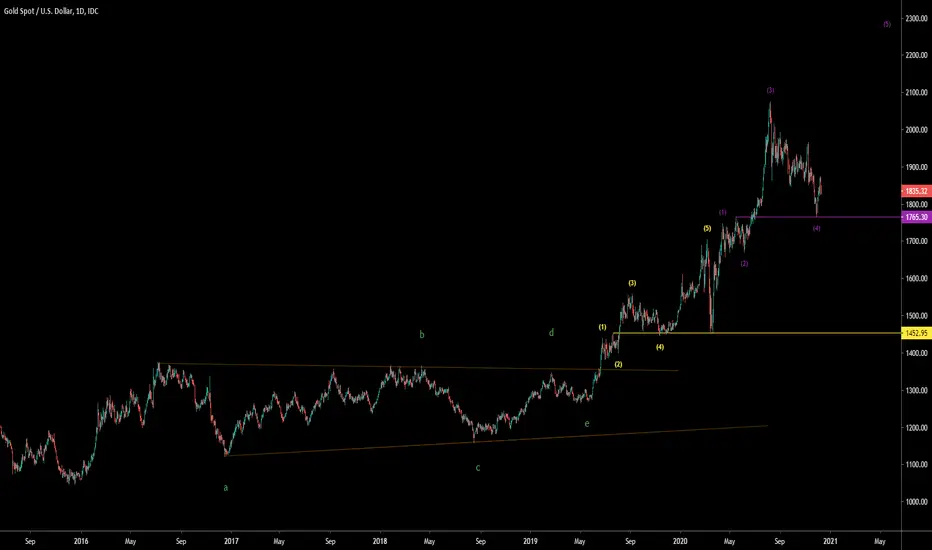Image resolution: width=932 pixels, height=550 pixels.
Task: Click the 2016 time axis label
Action: coord(81,541)
